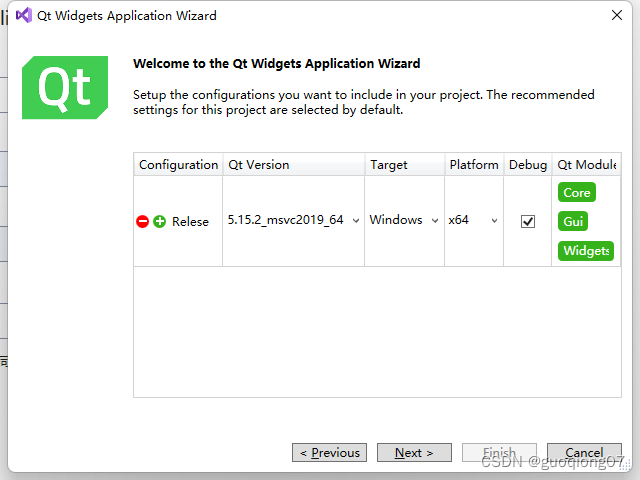Open the Platform dropdown showing x64
This screenshot has height=480, width=640.
point(473,220)
